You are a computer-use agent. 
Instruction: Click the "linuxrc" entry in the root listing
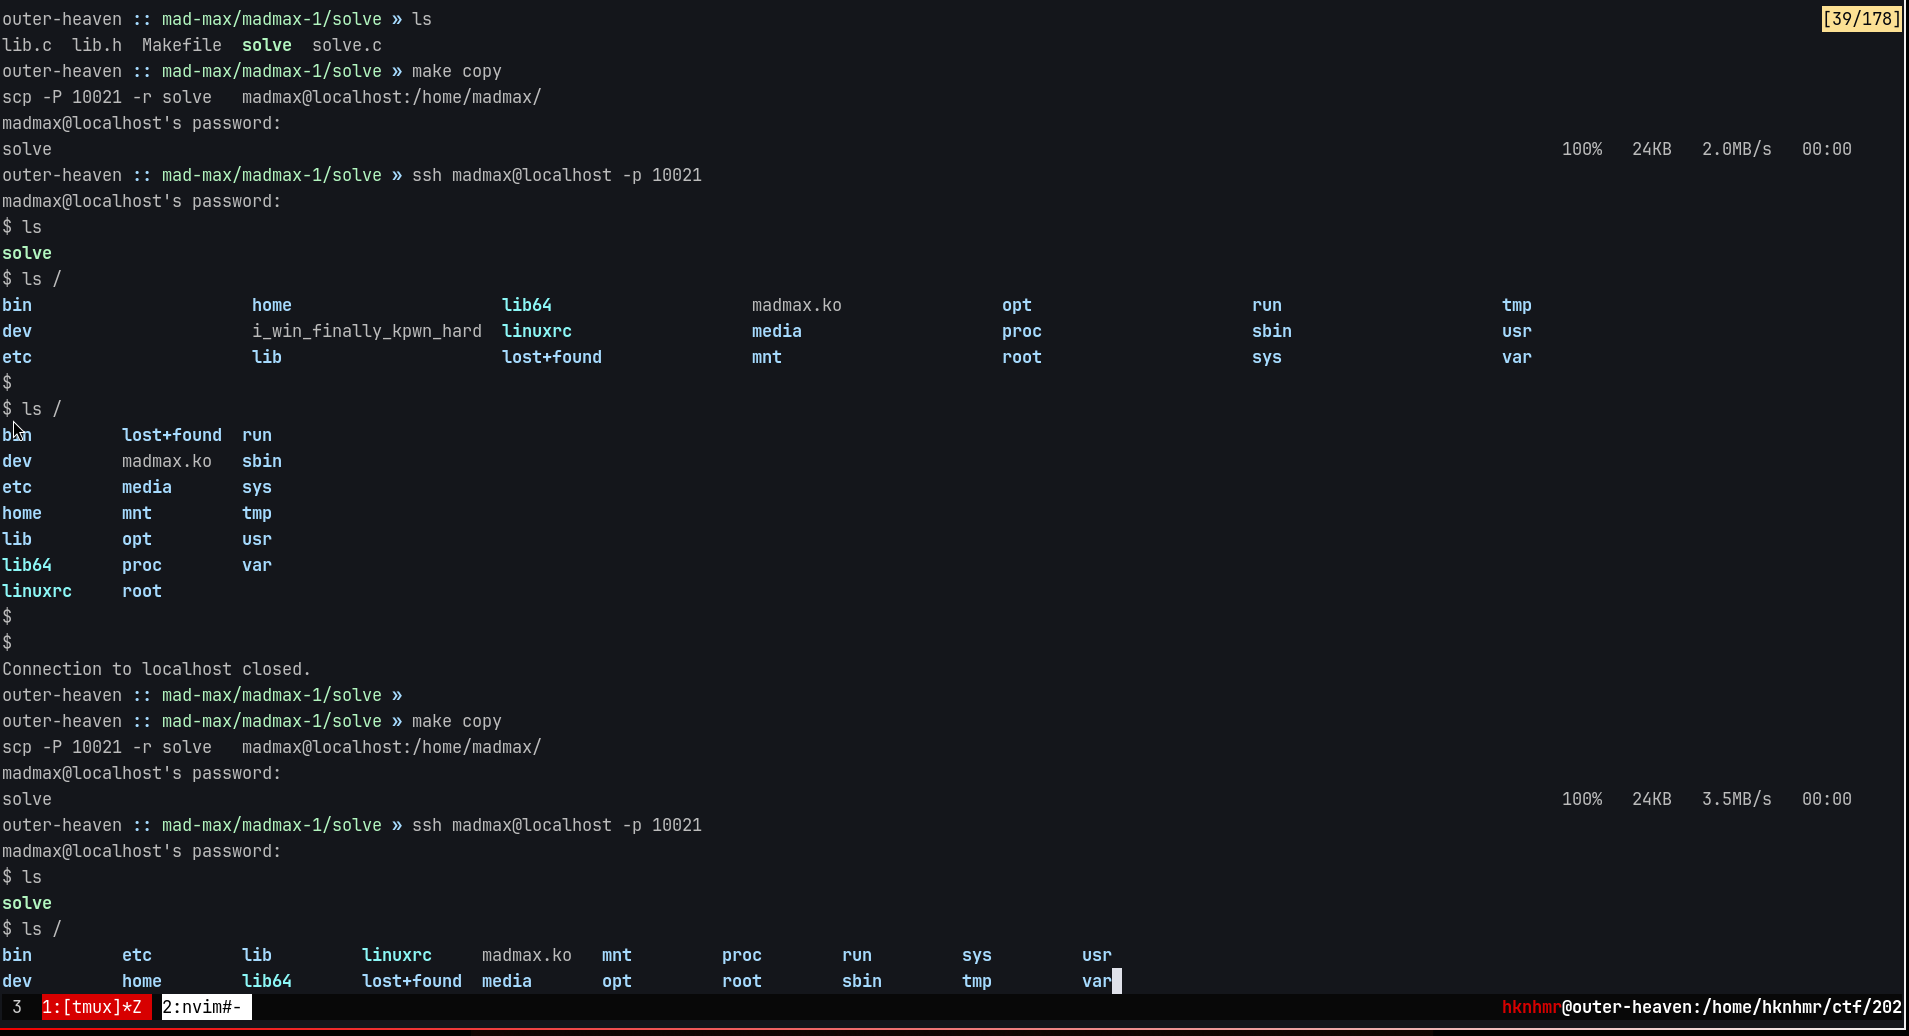coord(536,330)
